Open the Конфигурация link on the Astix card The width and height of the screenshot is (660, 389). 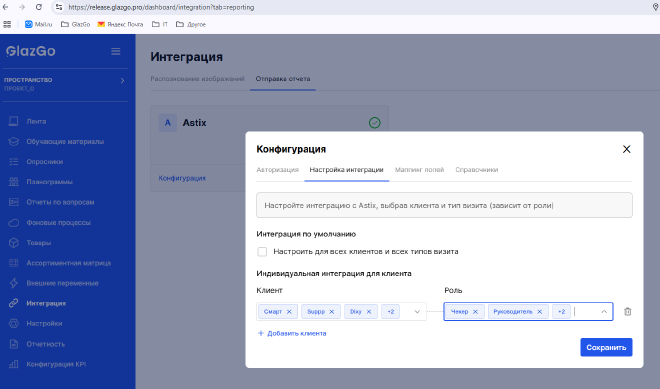point(182,178)
